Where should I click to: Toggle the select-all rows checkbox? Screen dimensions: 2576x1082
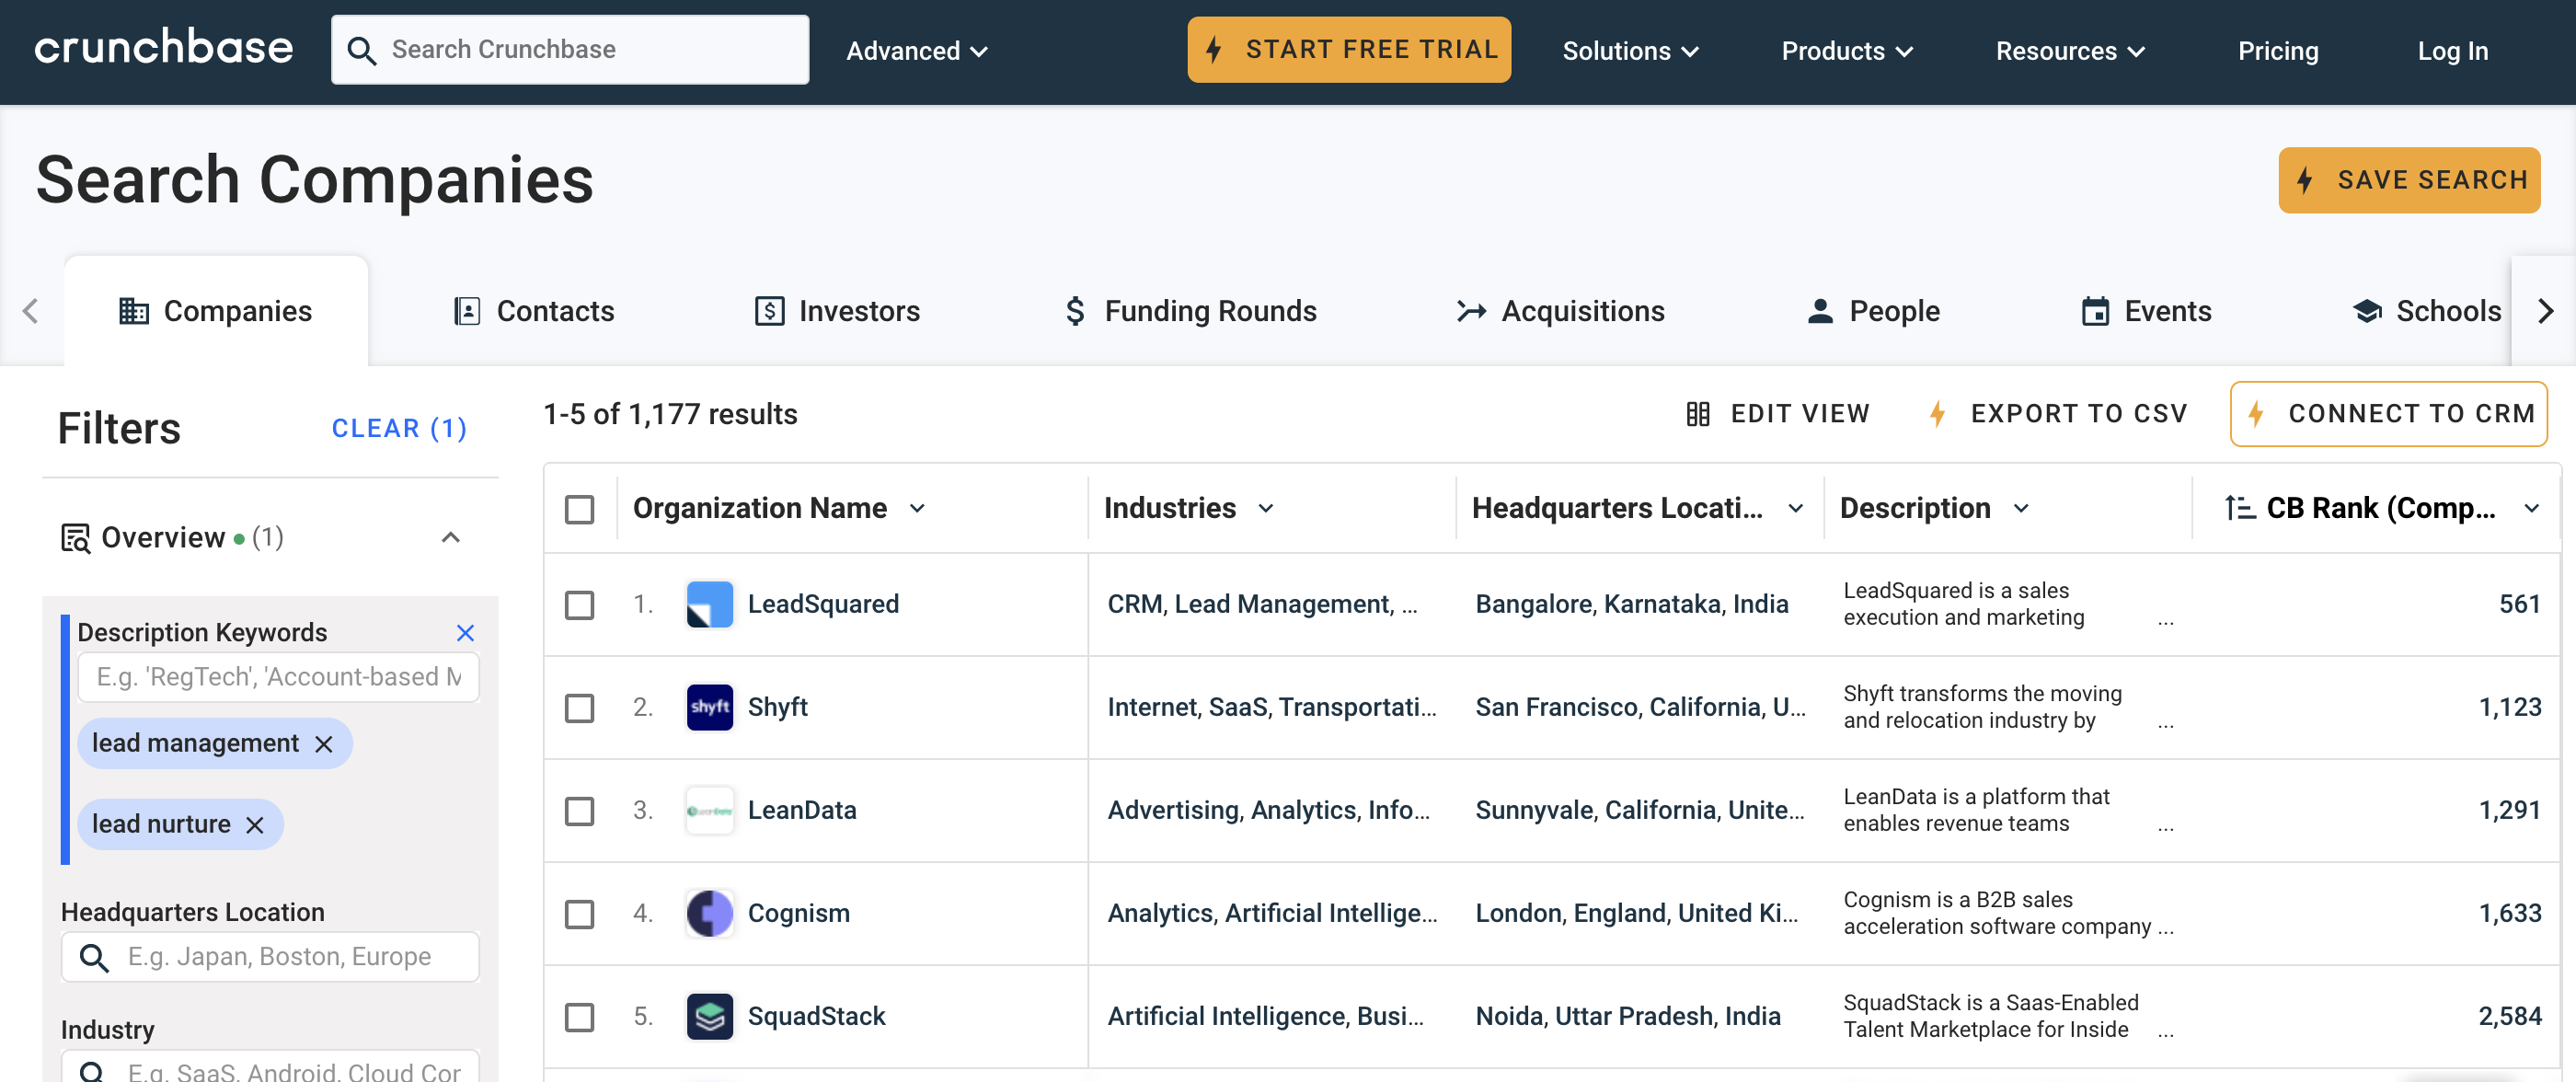pyautogui.click(x=579, y=509)
